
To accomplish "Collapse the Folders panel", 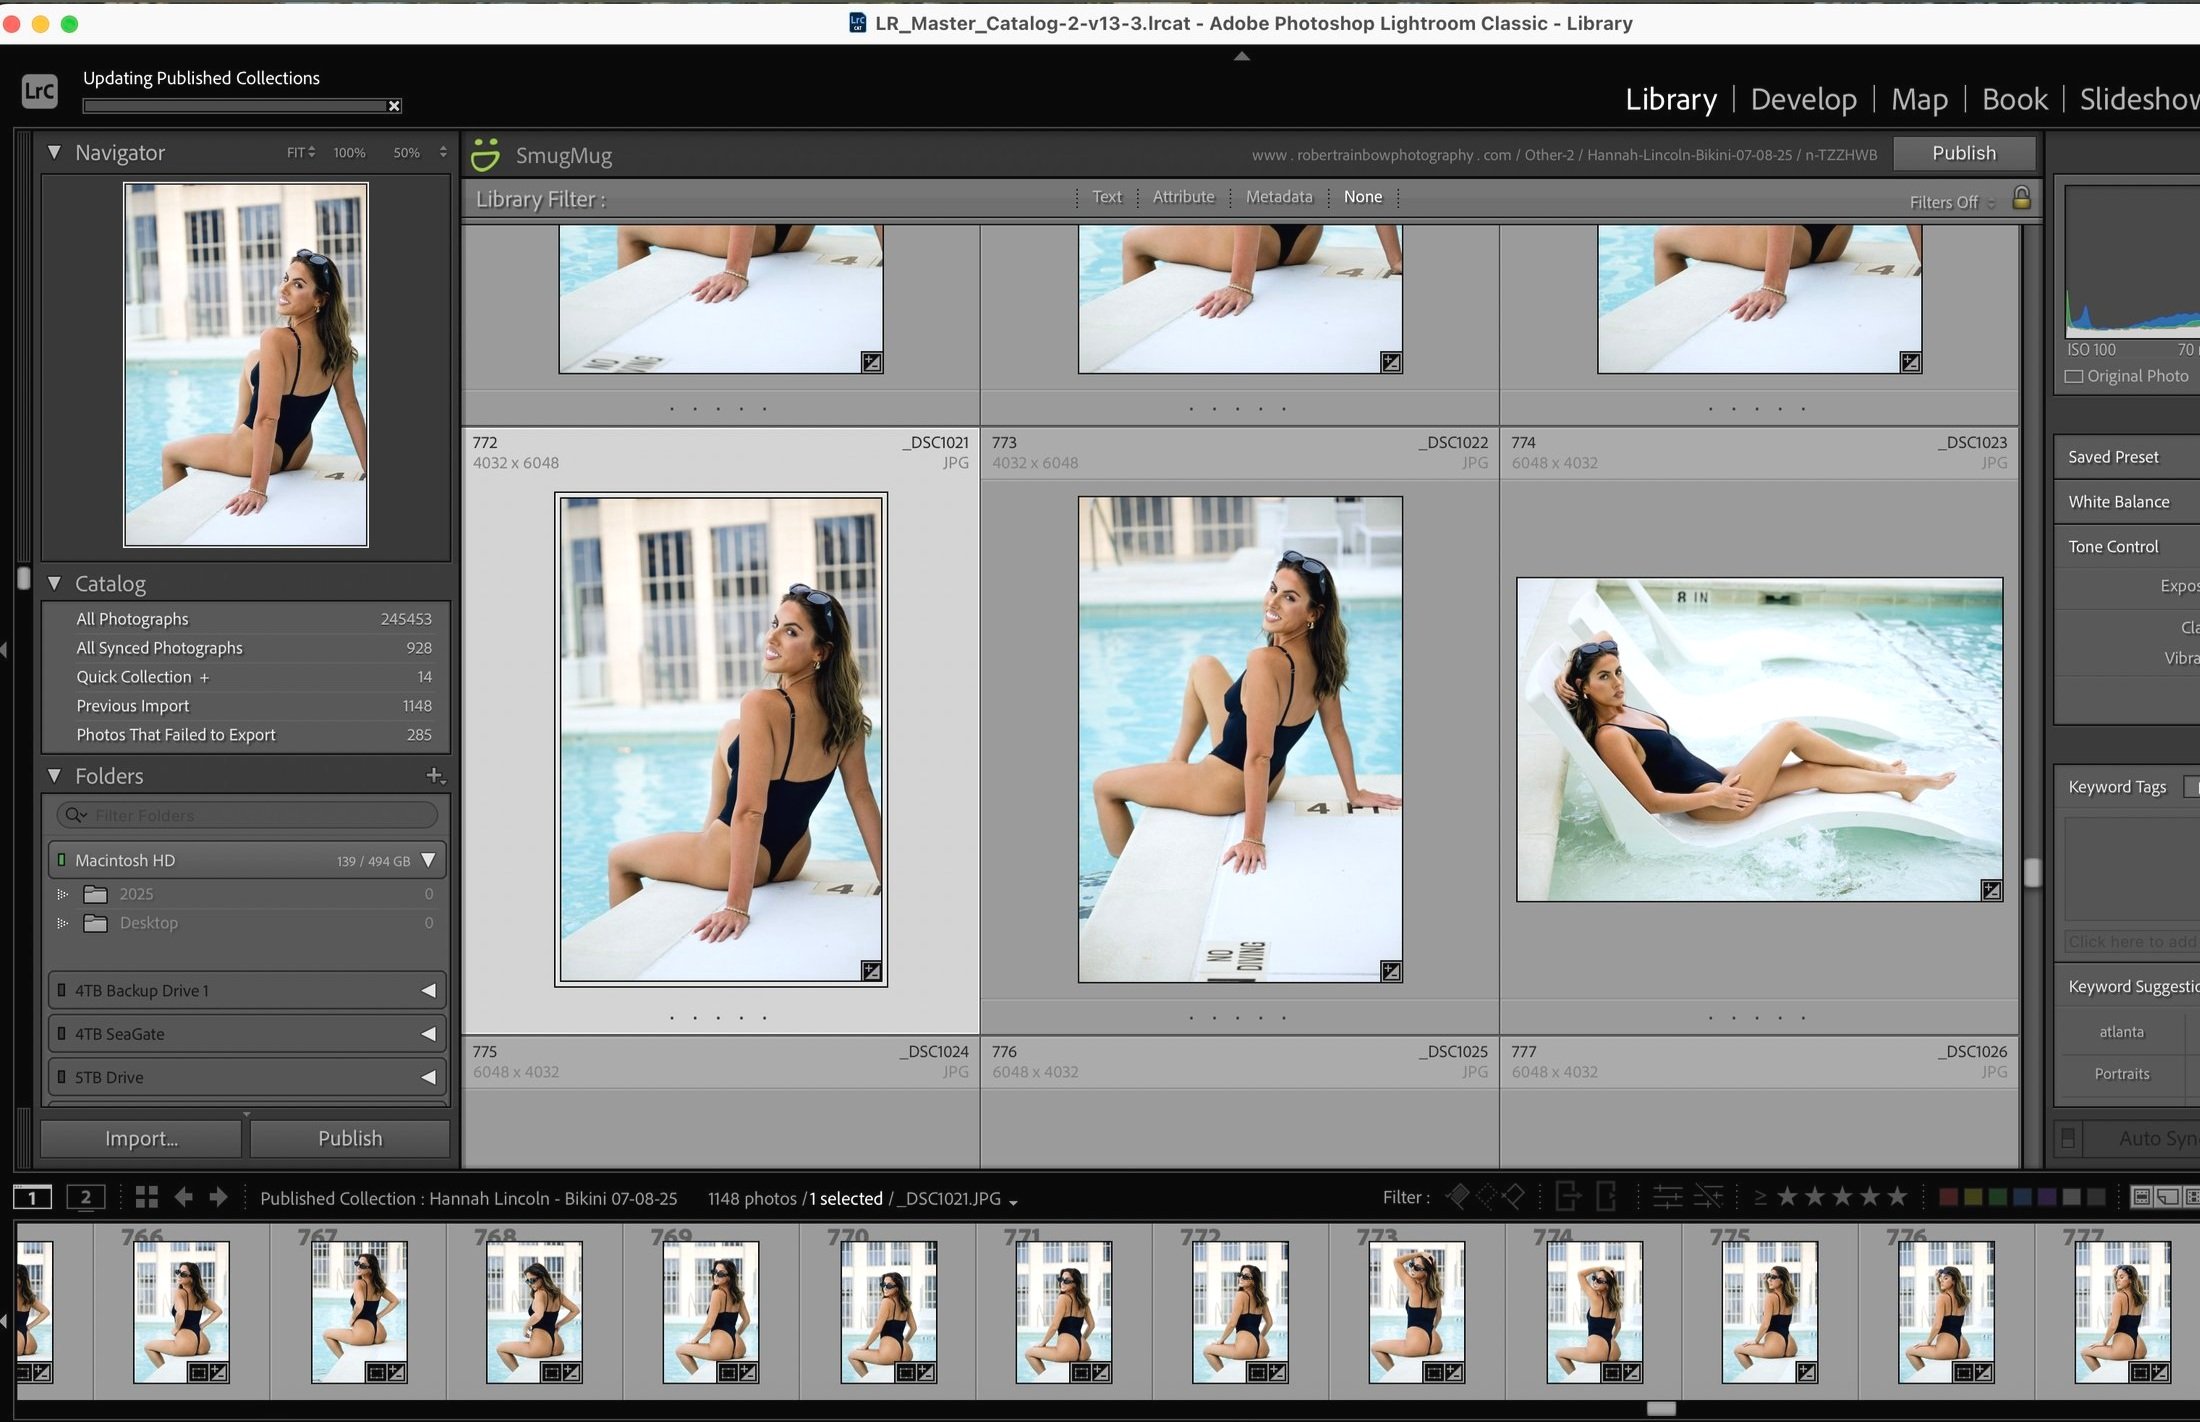I will pyautogui.click(x=54, y=775).
